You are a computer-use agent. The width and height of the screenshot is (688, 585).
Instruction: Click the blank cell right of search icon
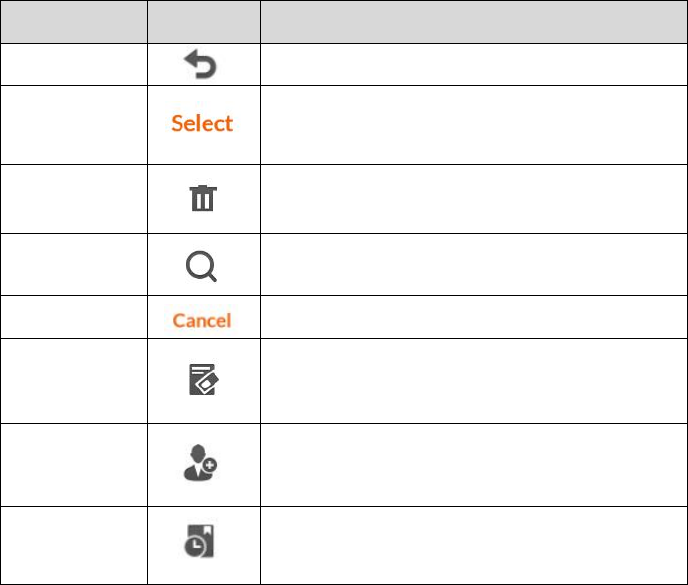(473, 264)
